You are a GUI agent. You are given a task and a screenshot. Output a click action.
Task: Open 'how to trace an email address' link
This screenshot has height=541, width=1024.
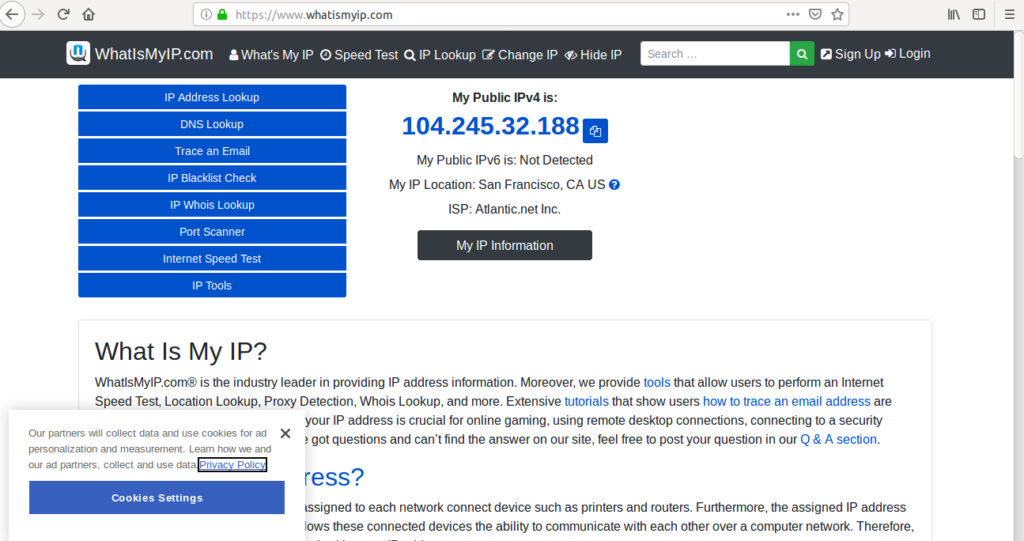tap(787, 401)
